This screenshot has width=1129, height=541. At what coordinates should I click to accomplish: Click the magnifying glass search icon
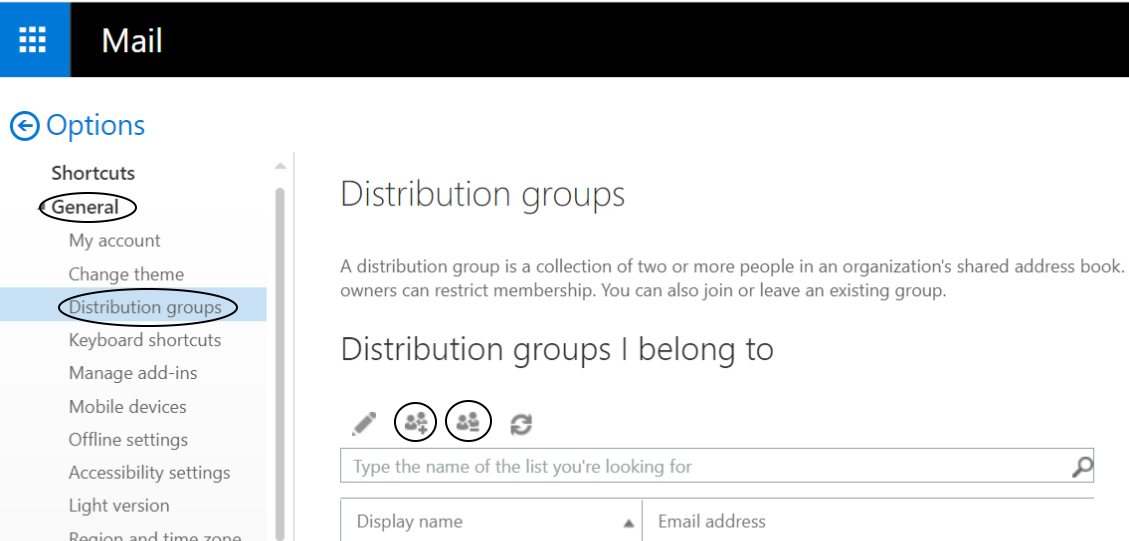pos(1081,466)
